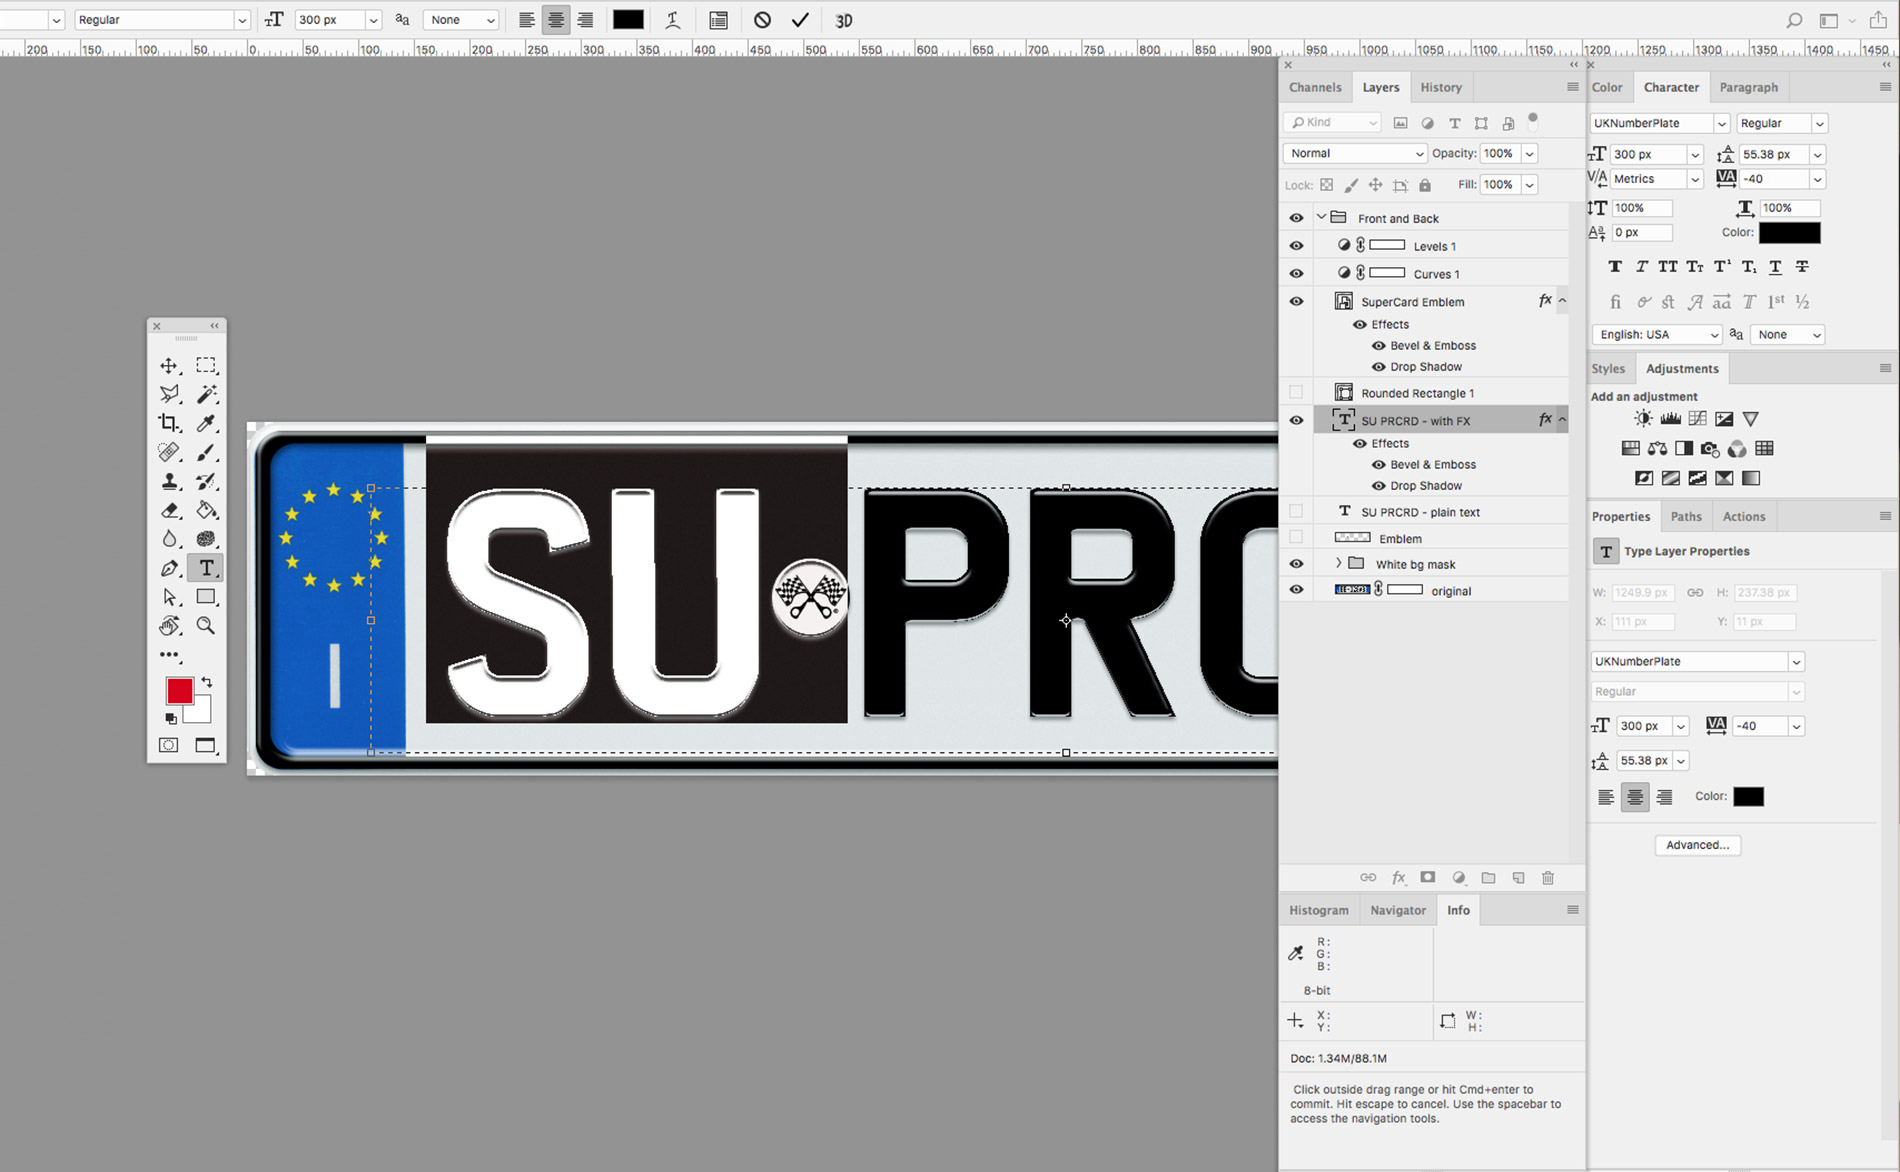1900x1172 pixels.
Task: Activate All Caps formatting
Action: pyautogui.click(x=1667, y=266)
